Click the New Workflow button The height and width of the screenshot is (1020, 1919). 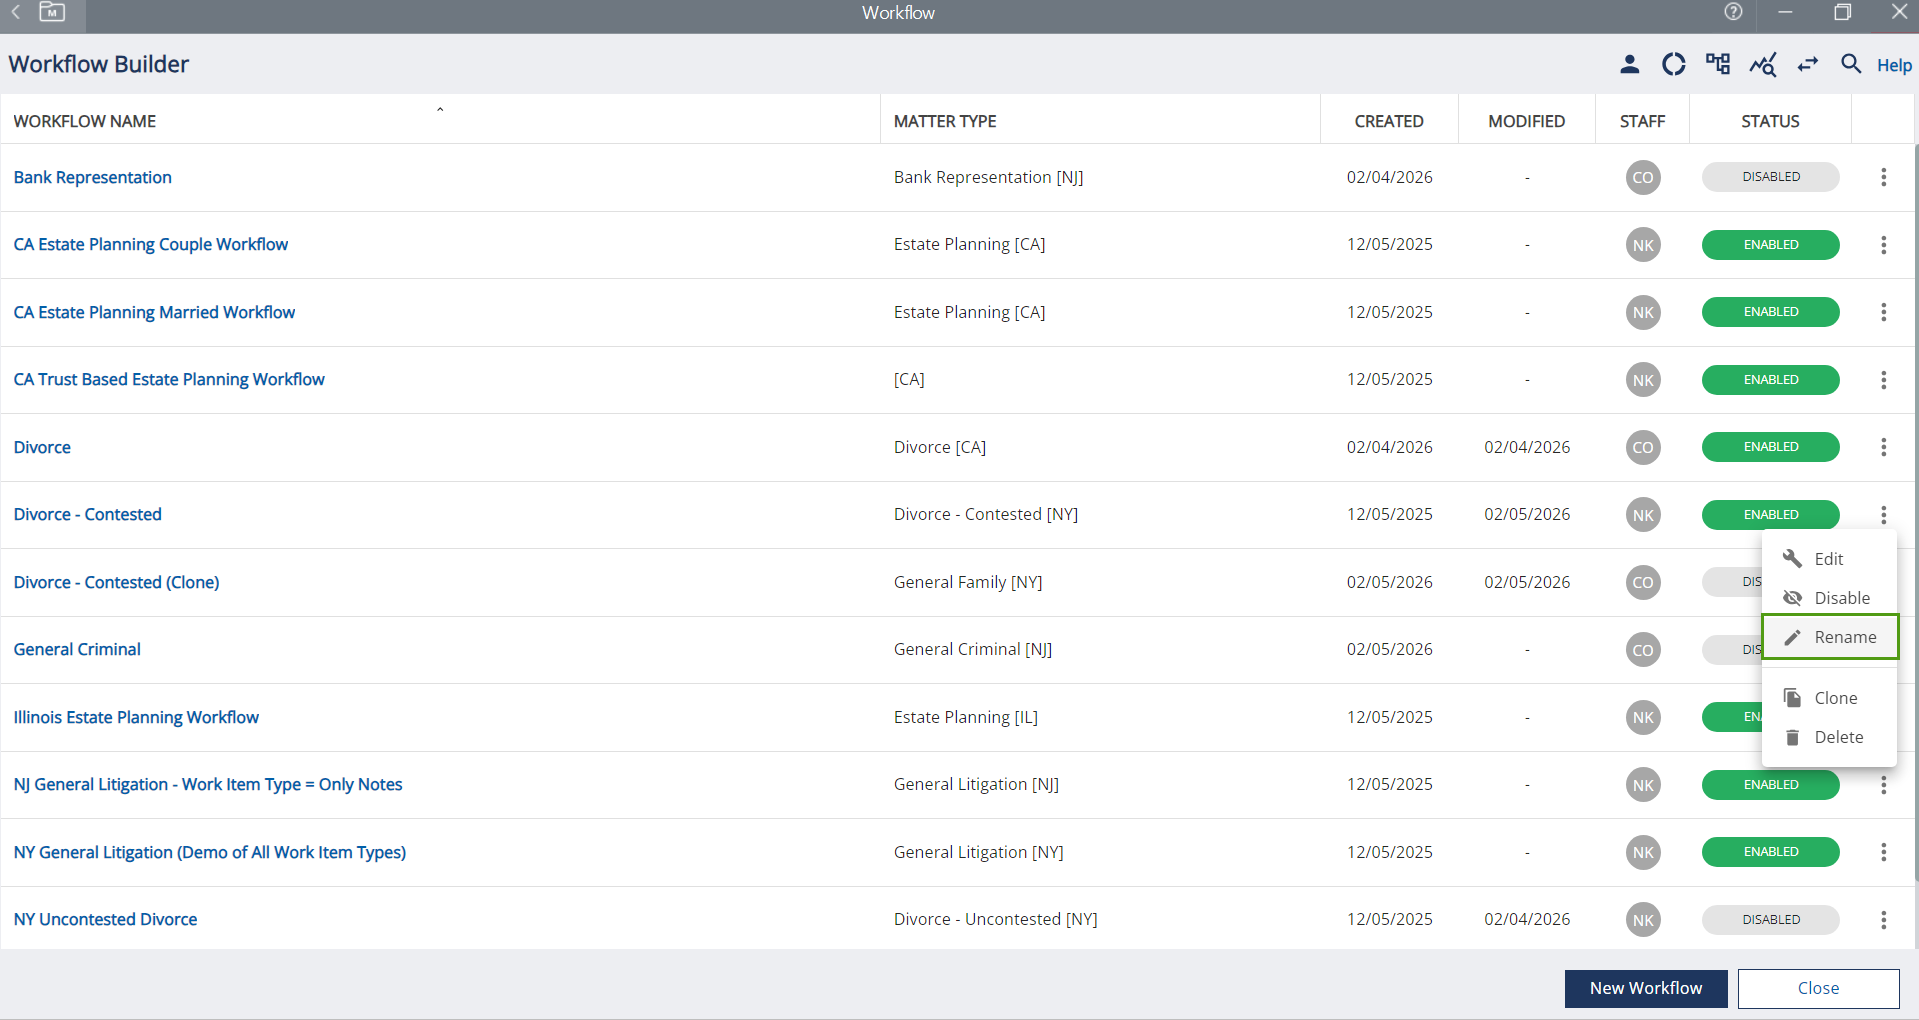click(x=1645, y=988)
